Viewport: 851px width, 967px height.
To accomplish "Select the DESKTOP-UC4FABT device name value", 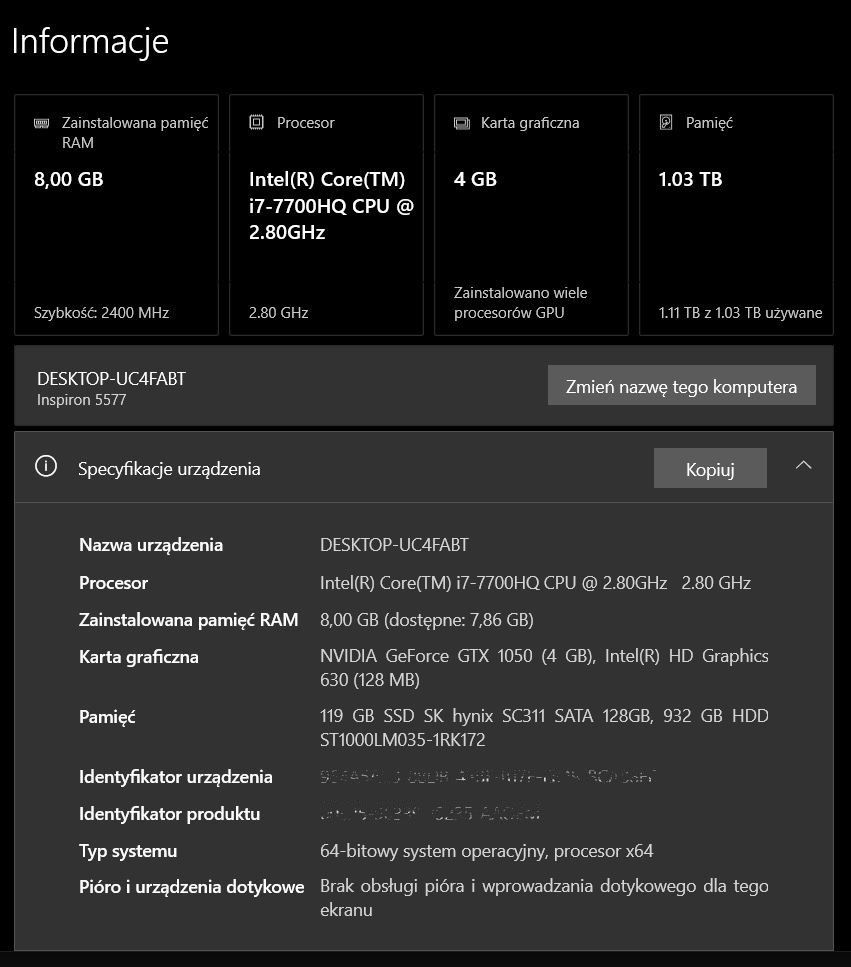I will pos(394,545).
